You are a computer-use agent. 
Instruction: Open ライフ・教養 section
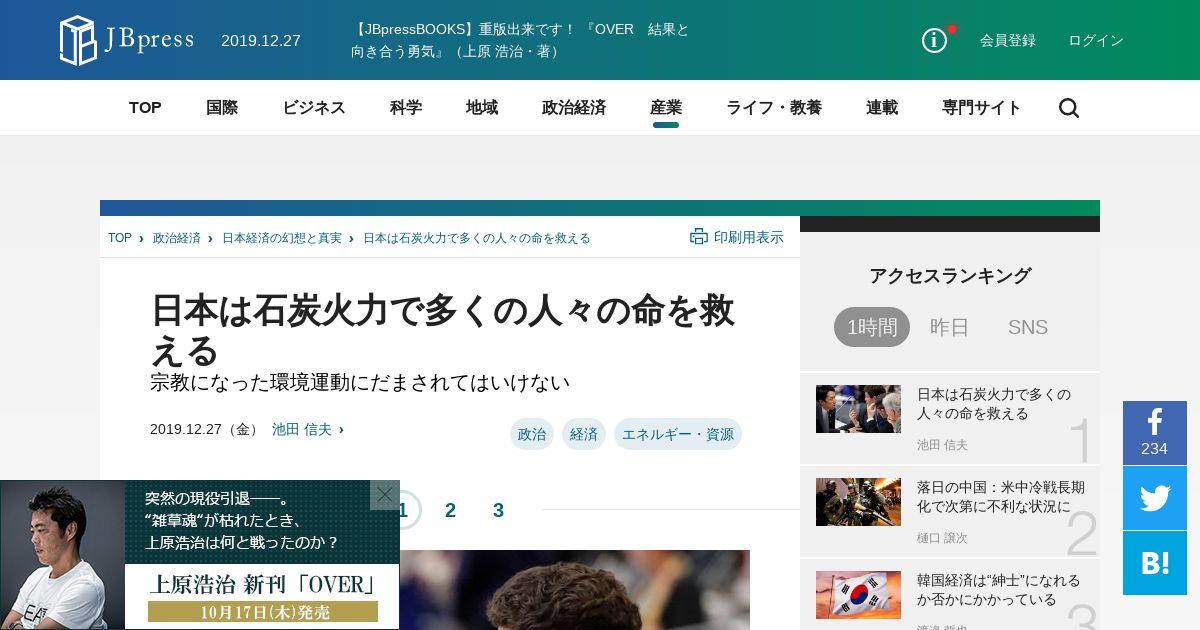click(774, 108)
